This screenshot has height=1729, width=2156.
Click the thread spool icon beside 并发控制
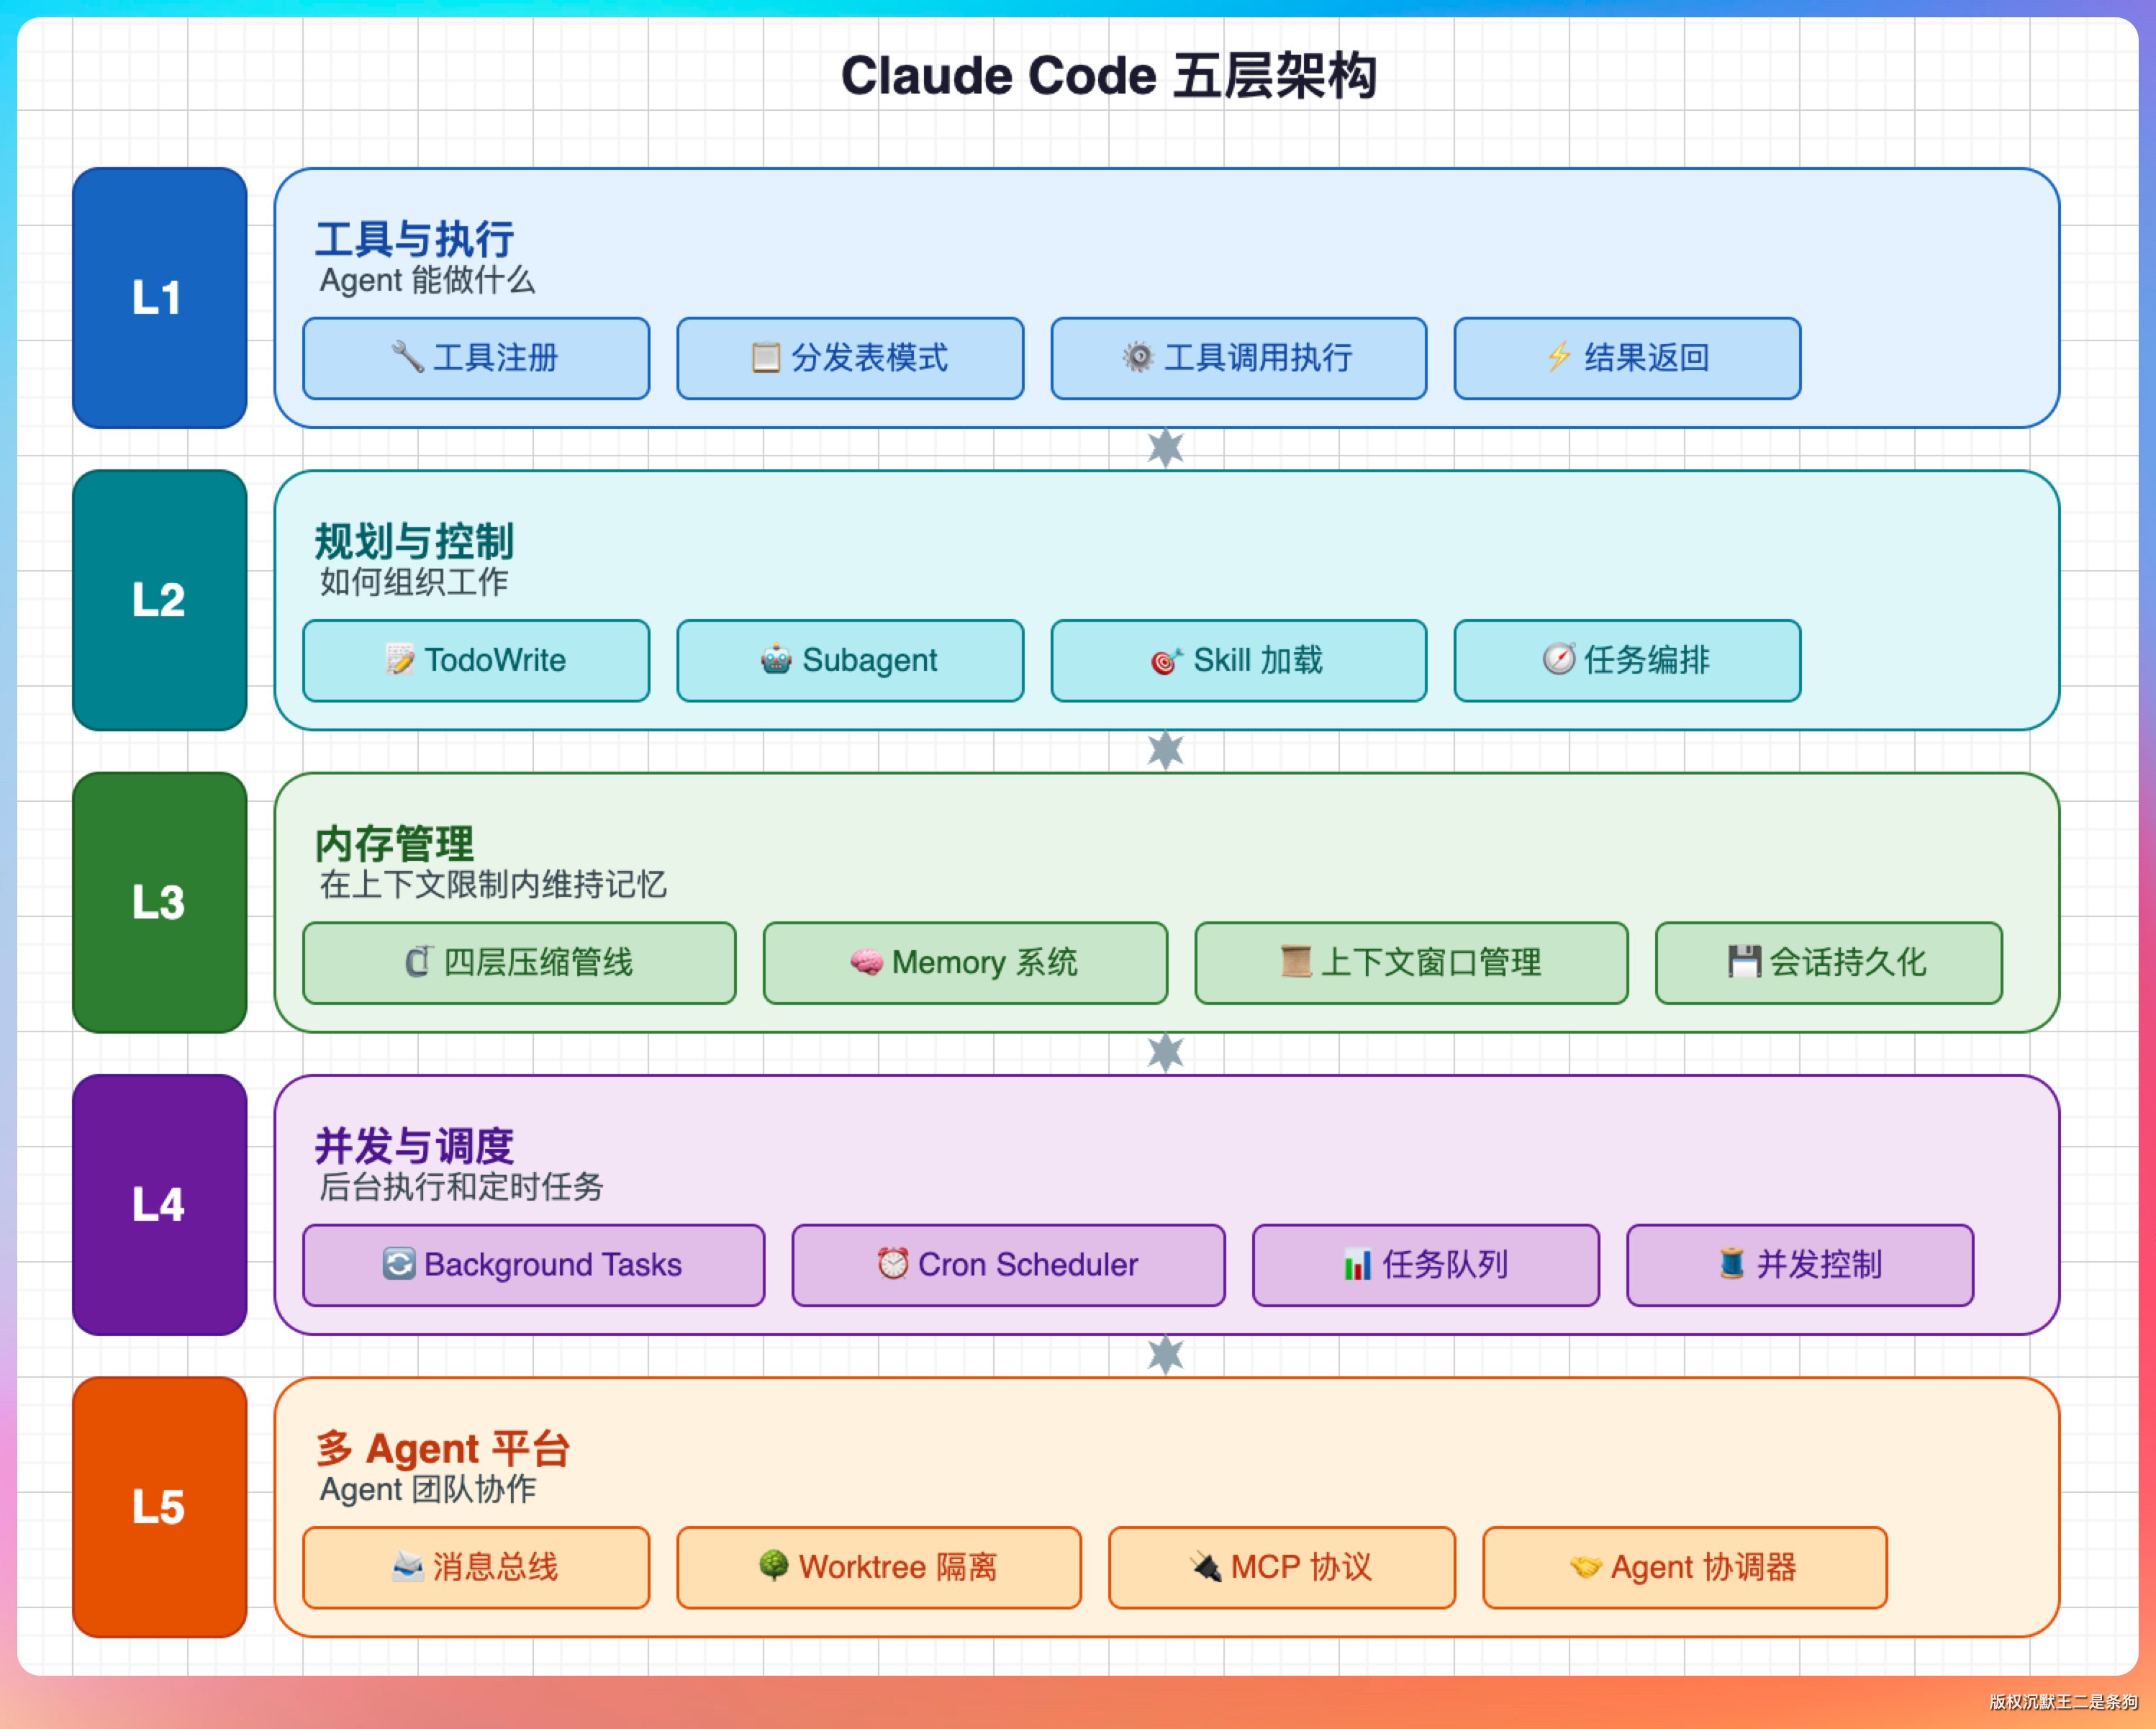(x=1732, y=1264)
